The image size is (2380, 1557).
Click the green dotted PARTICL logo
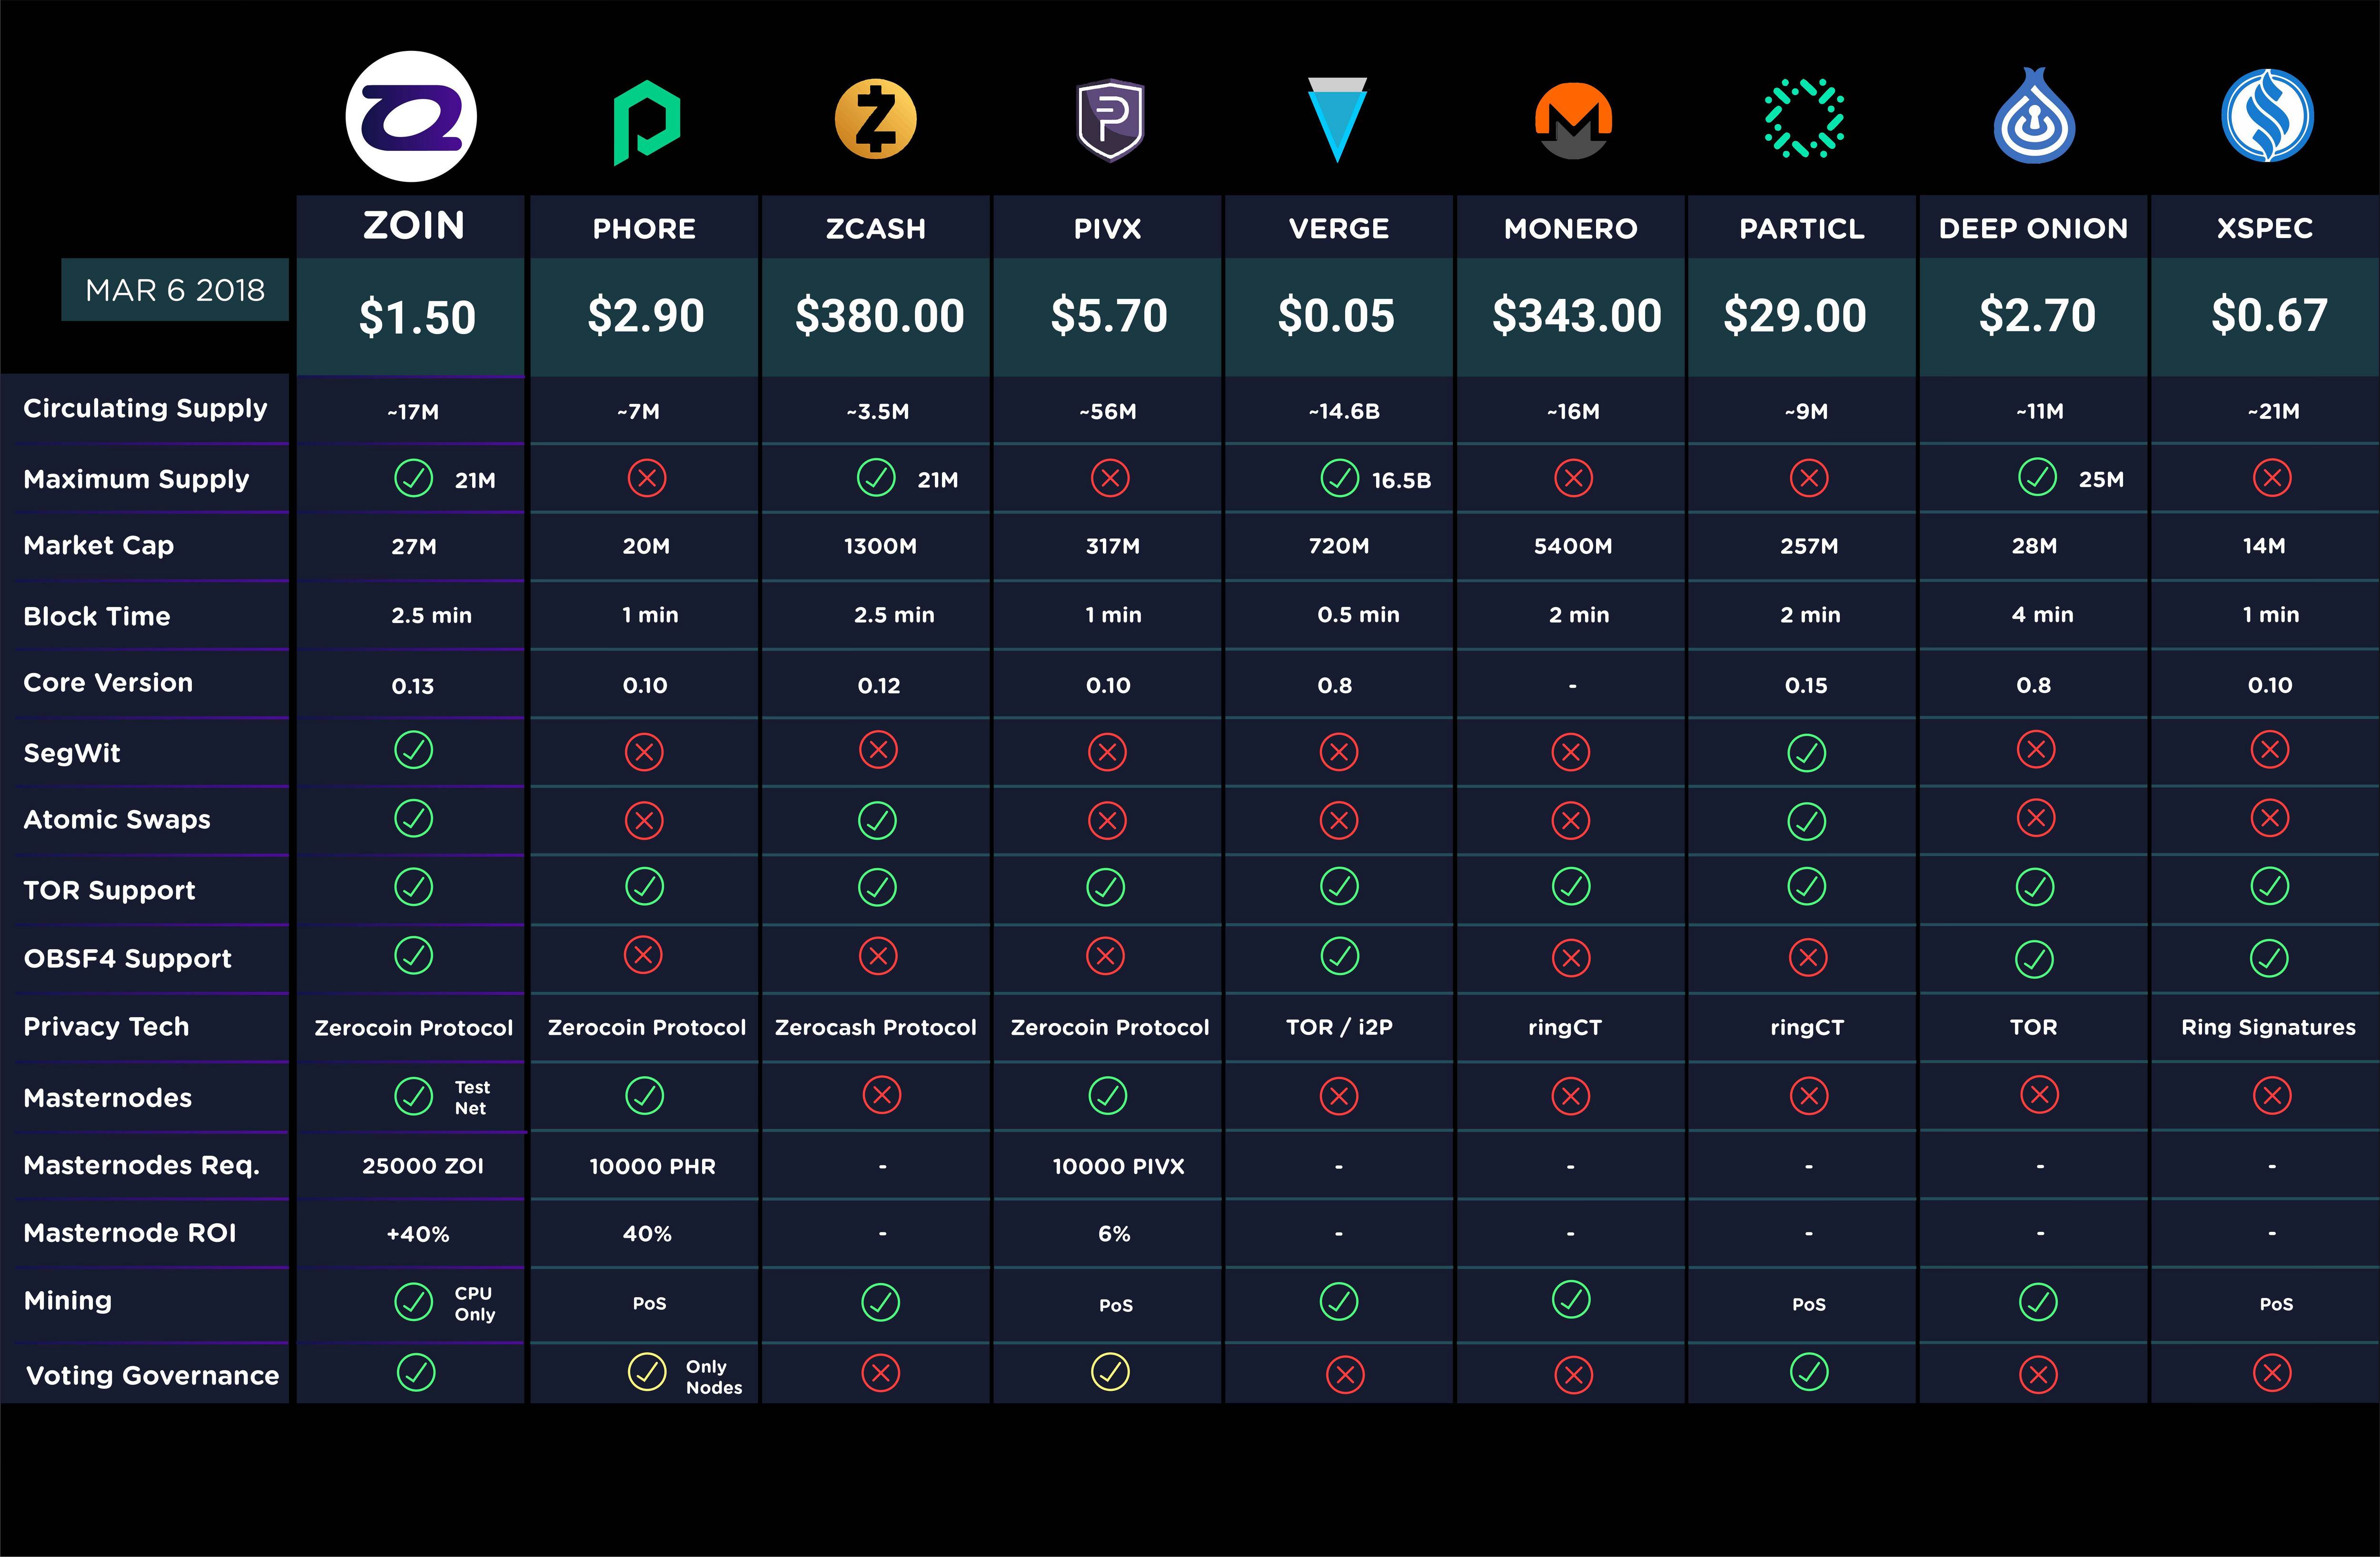1805,118
